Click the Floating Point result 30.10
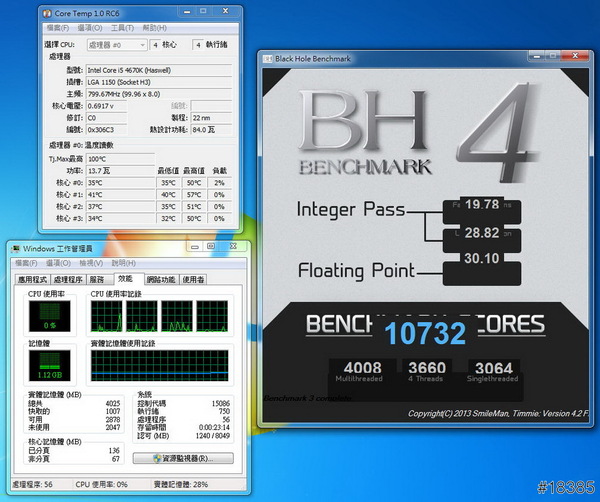This screenshot has height=502, width=600. pyautogui.click(x=482, y=258)
